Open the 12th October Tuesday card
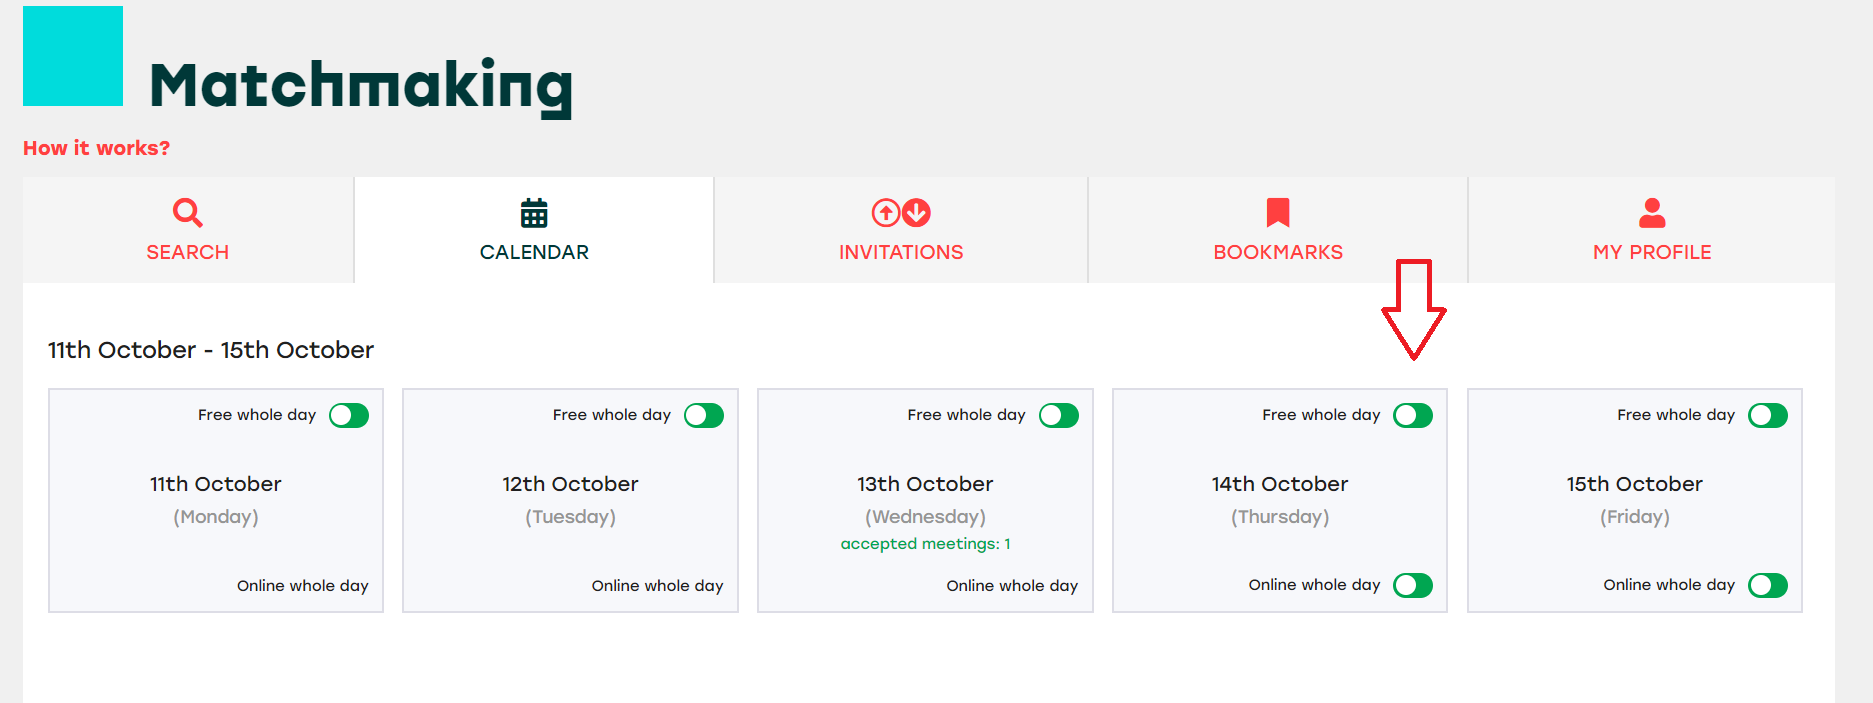 [x=570, y=500]
